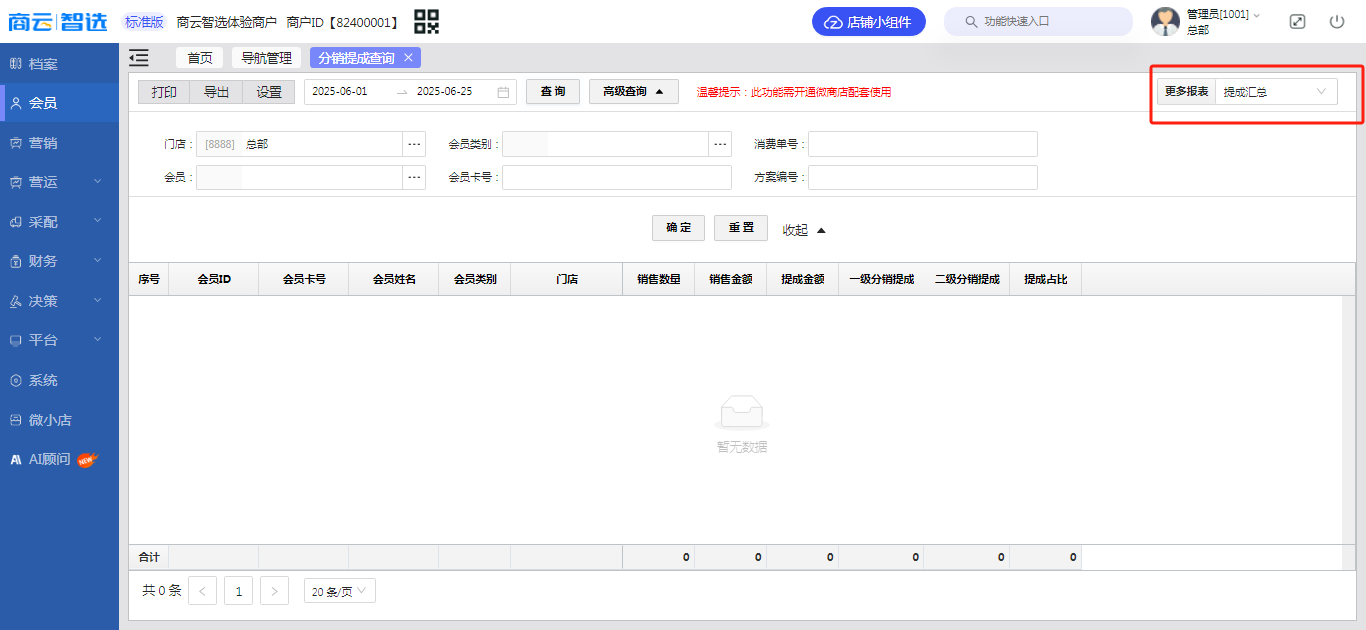Collapse the filter panel with 收起
The width and height of the screenshot is (1366, 630).
(x=804, y=230)
